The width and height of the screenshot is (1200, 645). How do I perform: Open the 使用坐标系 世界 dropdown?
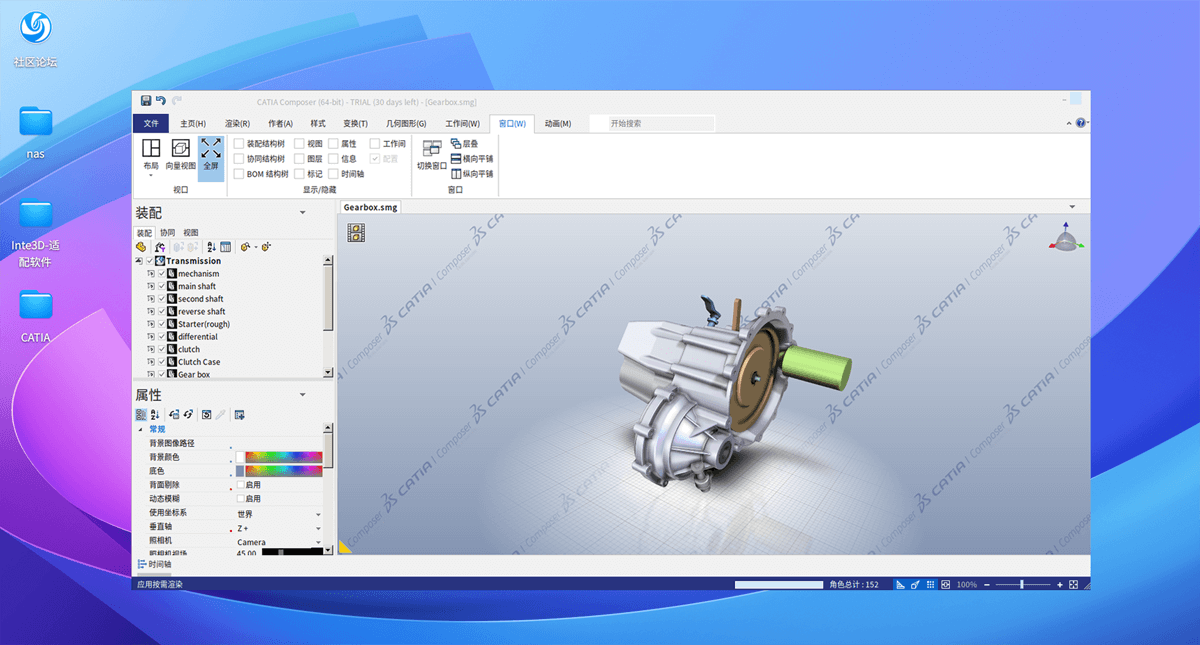click(319, 514)
